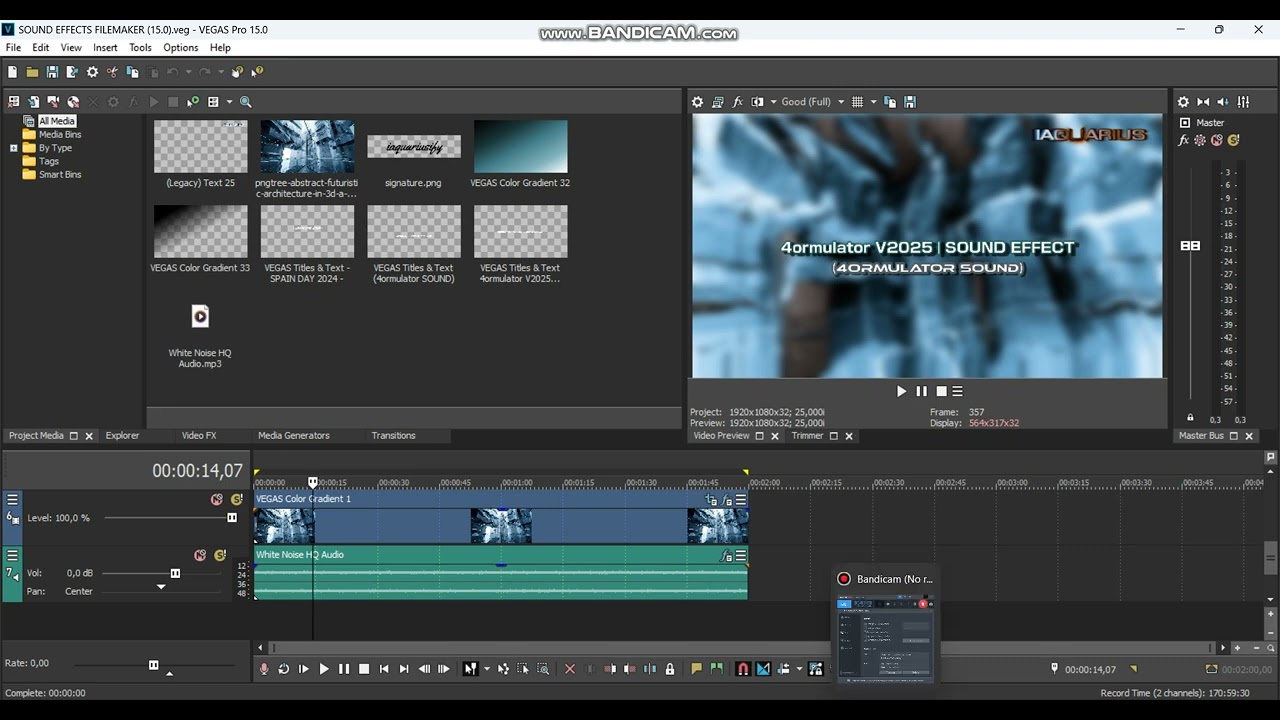Viewport: 1280px width, 720px height.
Task: Toggle Split Screen View in Video Preview
Action: (758, 102)
